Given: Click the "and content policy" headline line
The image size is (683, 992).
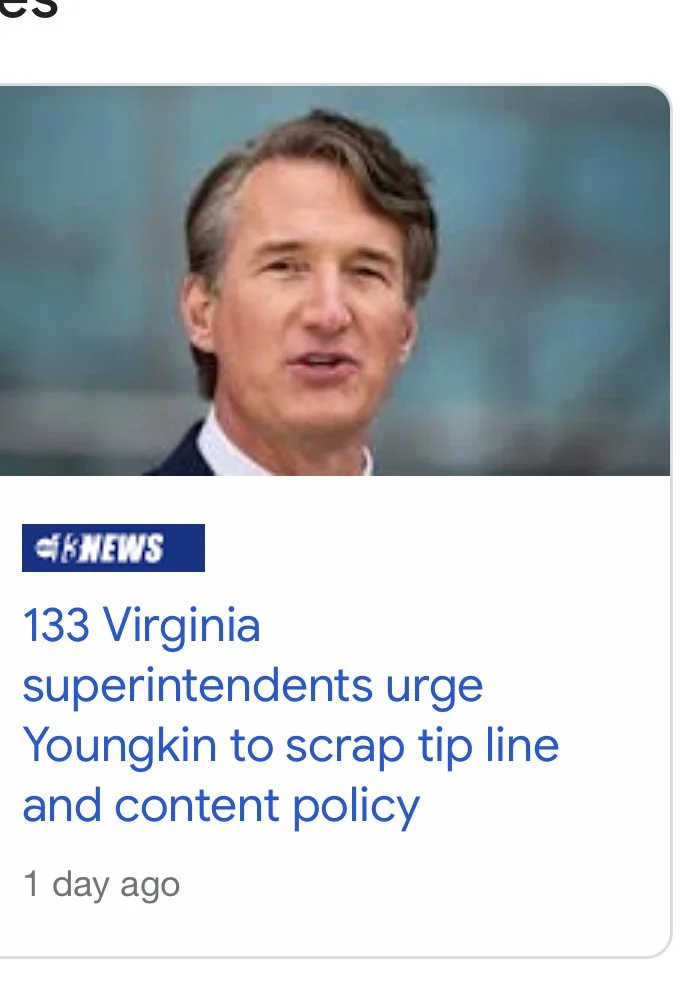Looking at the screenshot, I should [x=221, y=808].
